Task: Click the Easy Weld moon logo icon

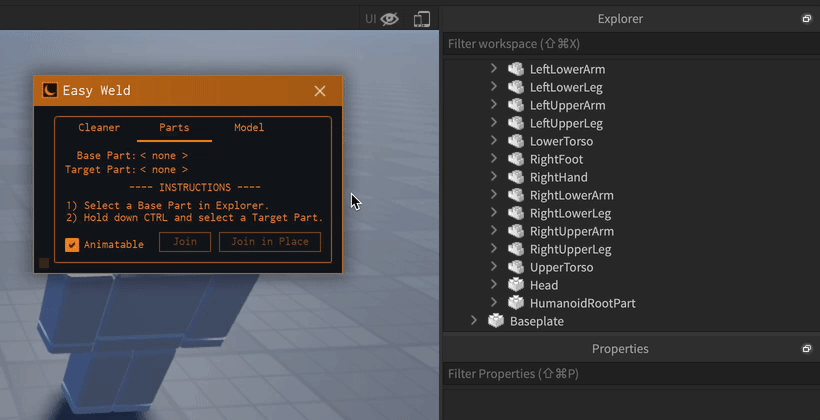Action: pos(50,90)
